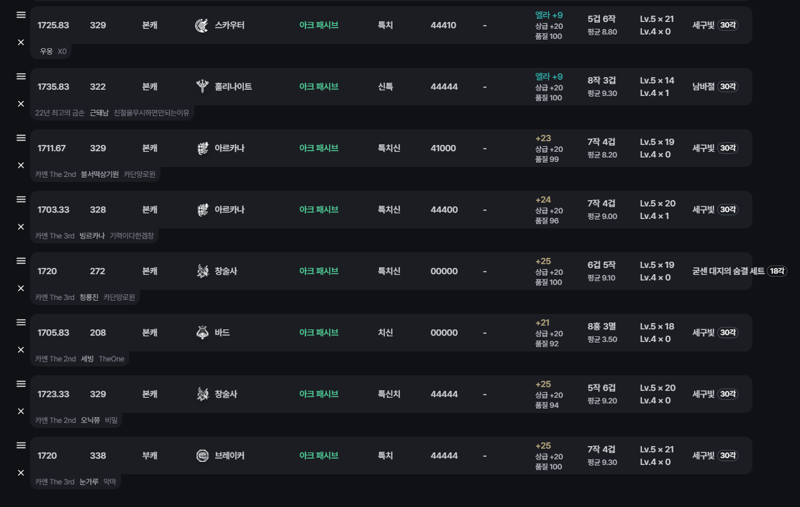This screenshot has width=800, height=507.
Task: Click the 아크 패시브 label in the 스카우터 row
Action: (x=318, y=25)
